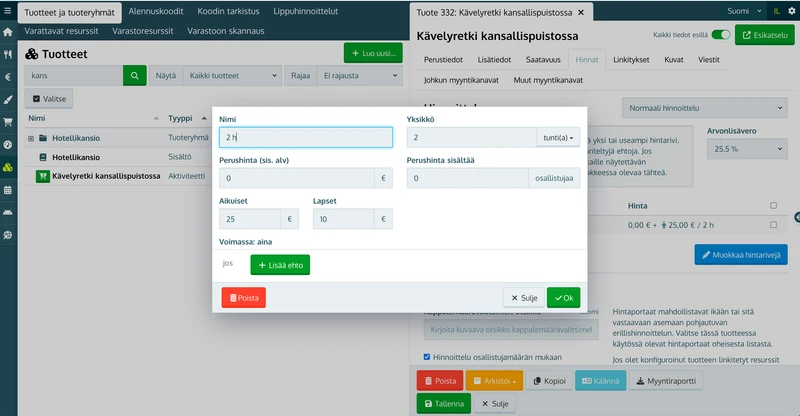The width and height of the screenshot is (800, 416).
Task: Open Varastoon skannaus tab
Action: [226, 31]
